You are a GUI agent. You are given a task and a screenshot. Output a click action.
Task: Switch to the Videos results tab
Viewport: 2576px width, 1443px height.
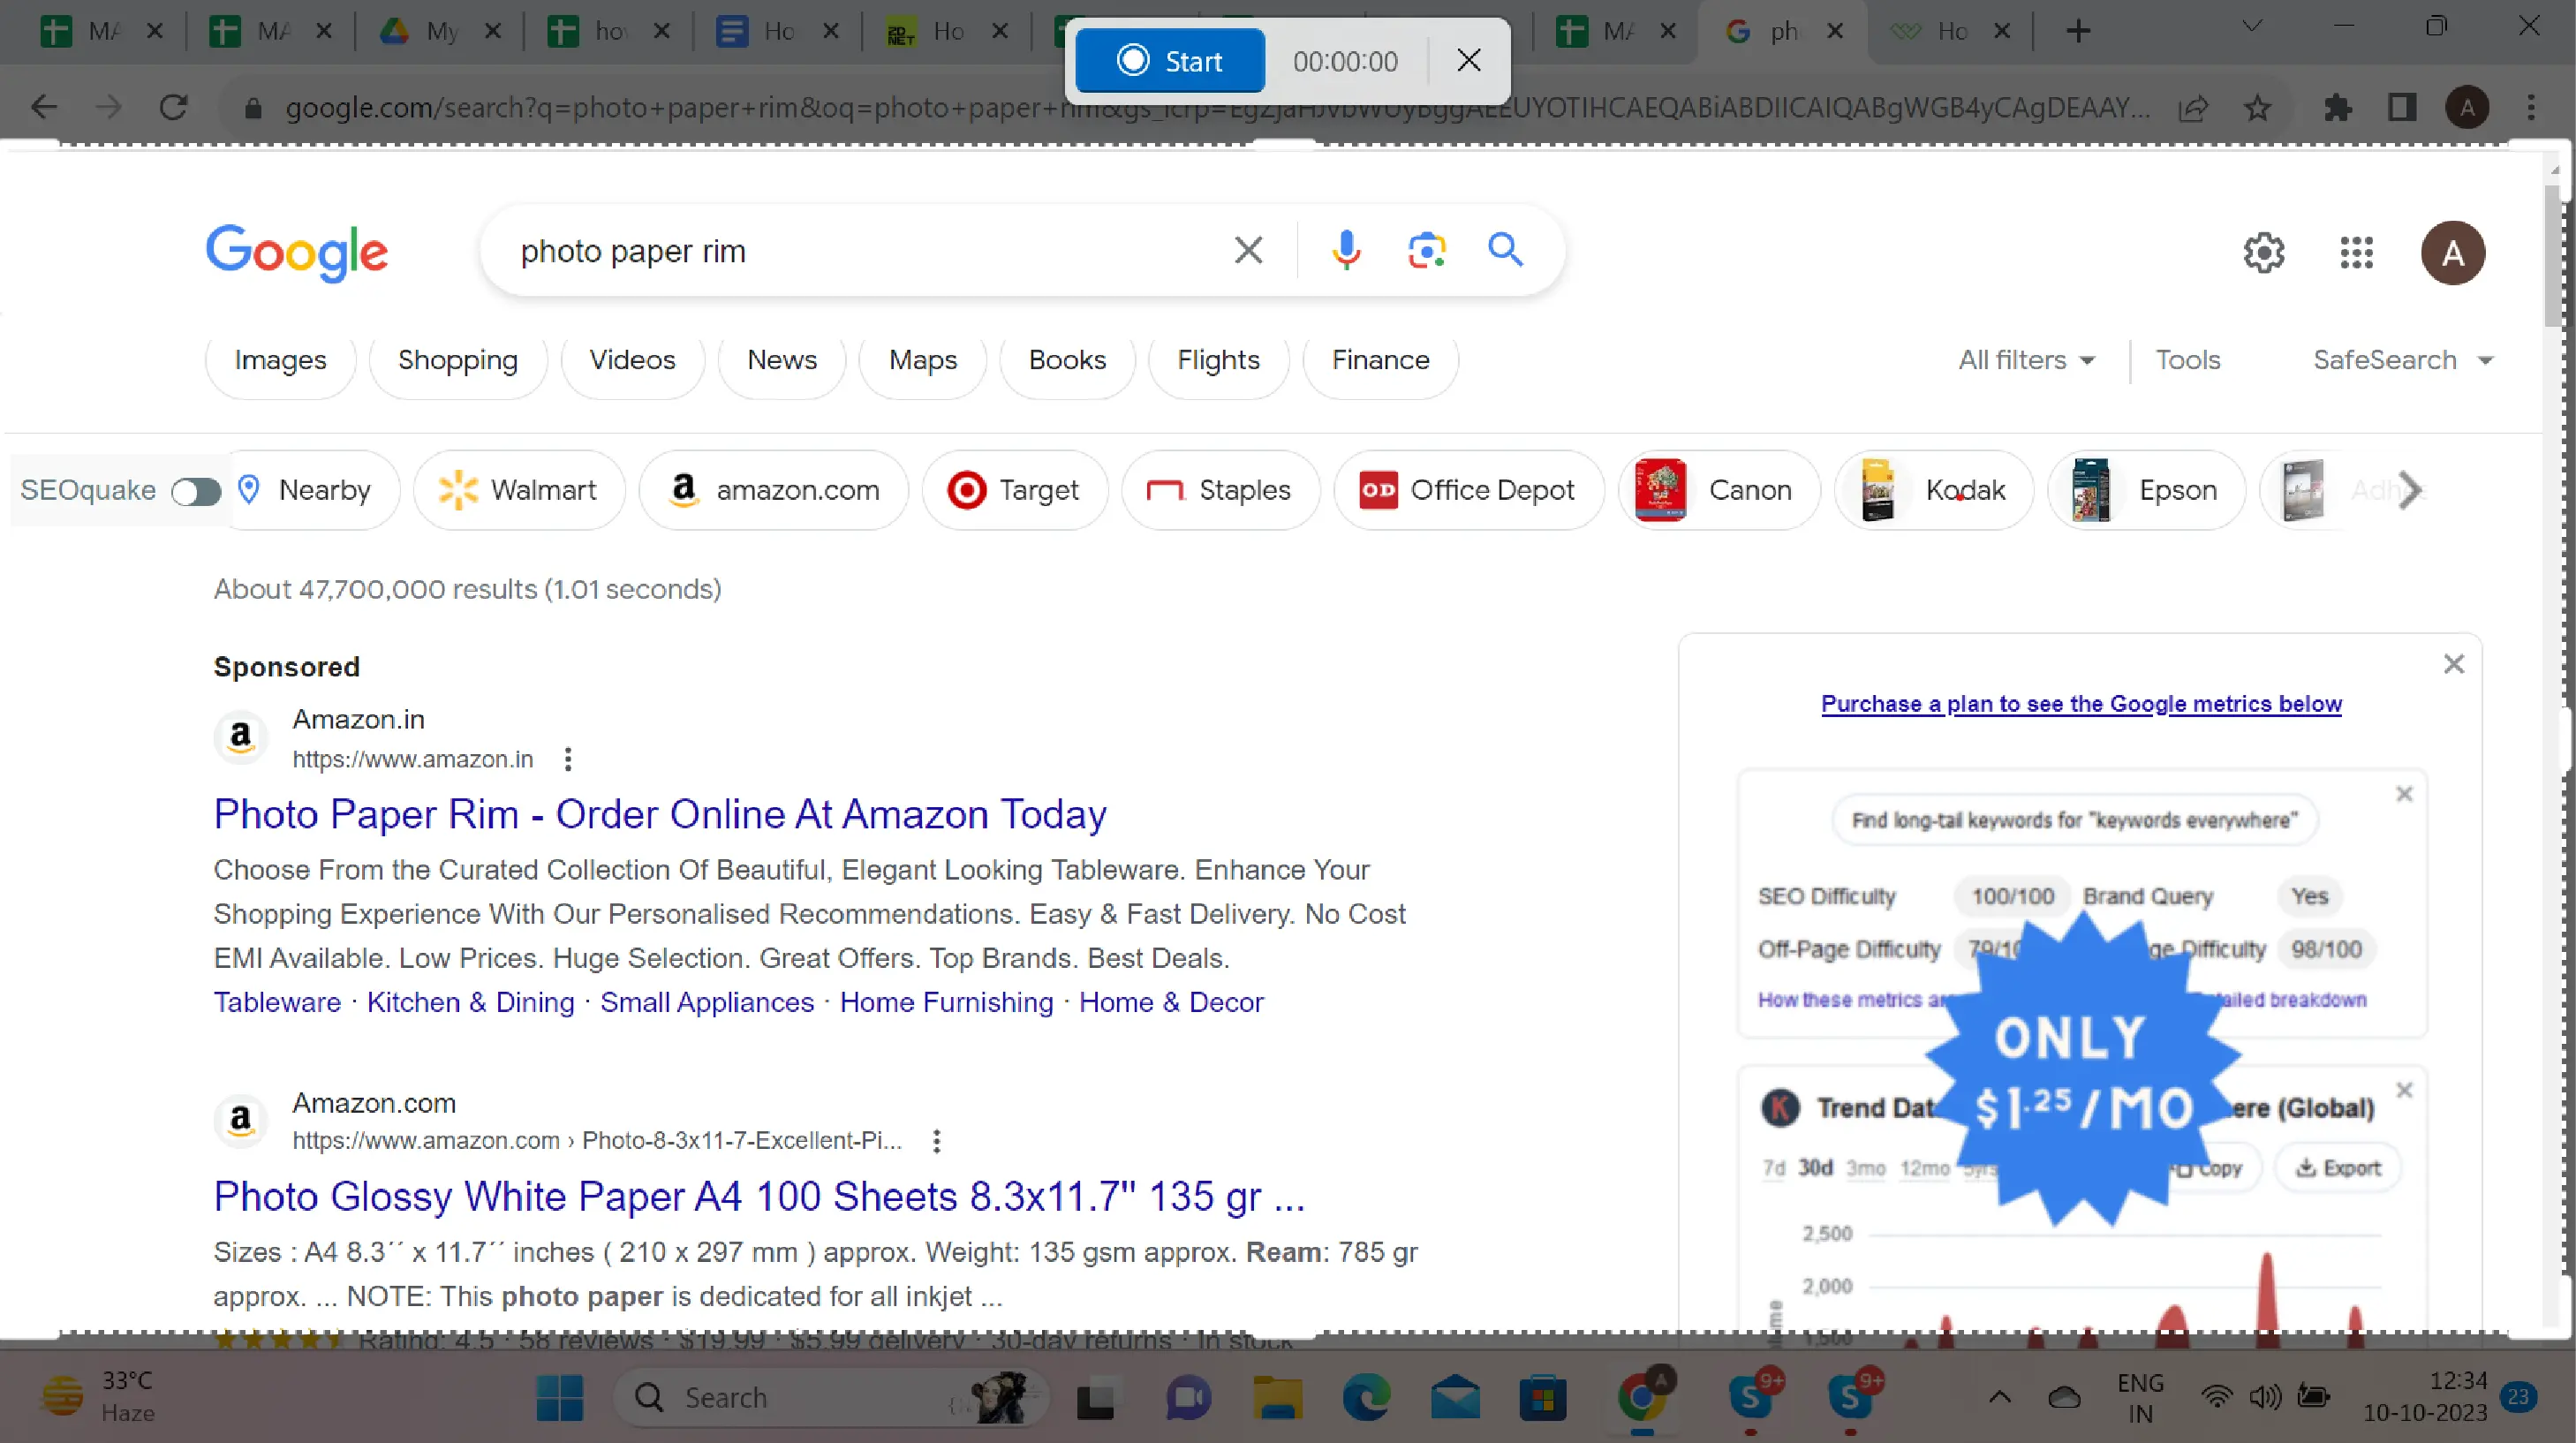[x=632, y=360]
